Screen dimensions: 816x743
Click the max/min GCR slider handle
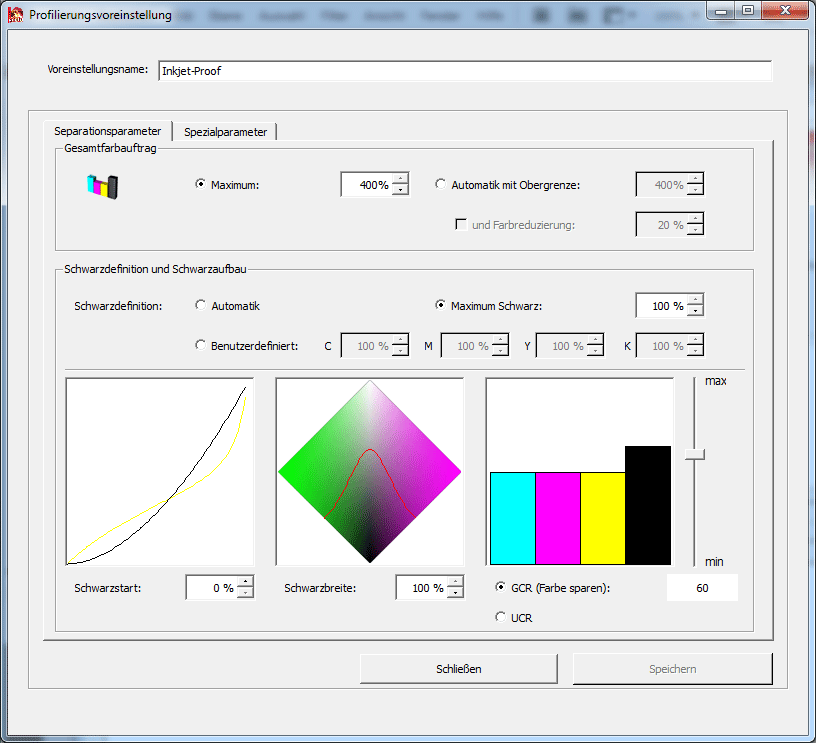click(x=694, y=454)
